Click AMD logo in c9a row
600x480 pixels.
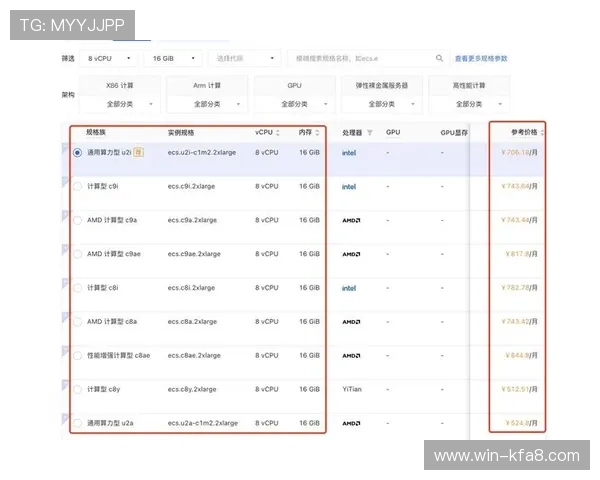pos(351,220)
